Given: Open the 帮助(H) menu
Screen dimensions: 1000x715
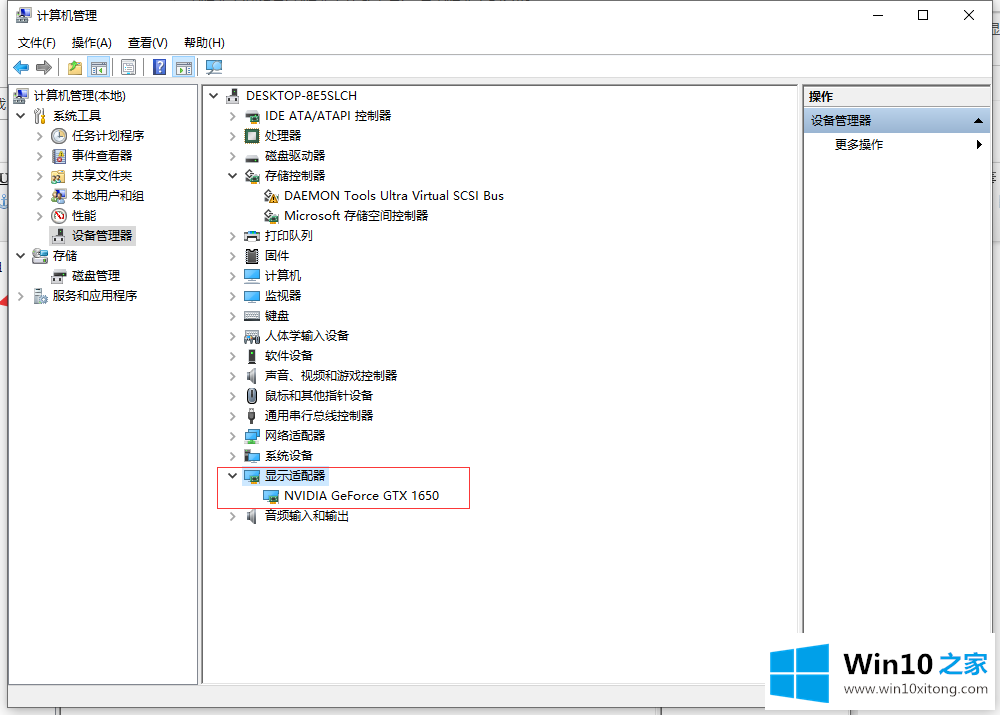Looking at the screenshot, I should (x=204, y=43).
